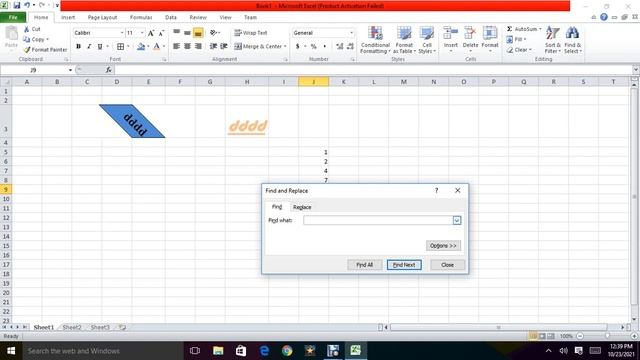
Task: Switch to the Sheet3 worksheet tab
Action: tap(100, 327)
